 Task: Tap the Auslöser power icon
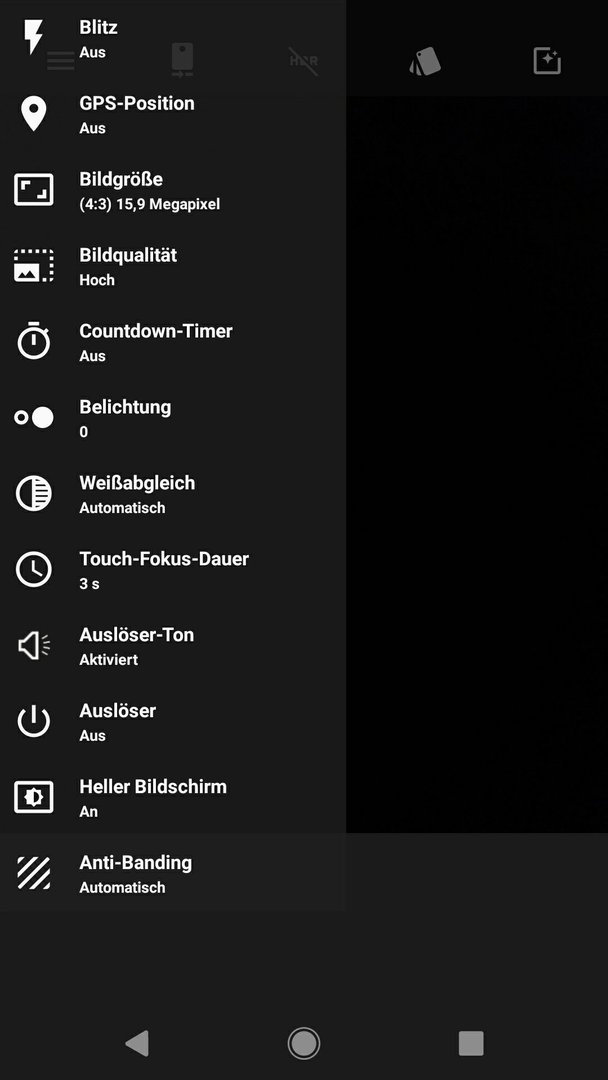point(34,721)
